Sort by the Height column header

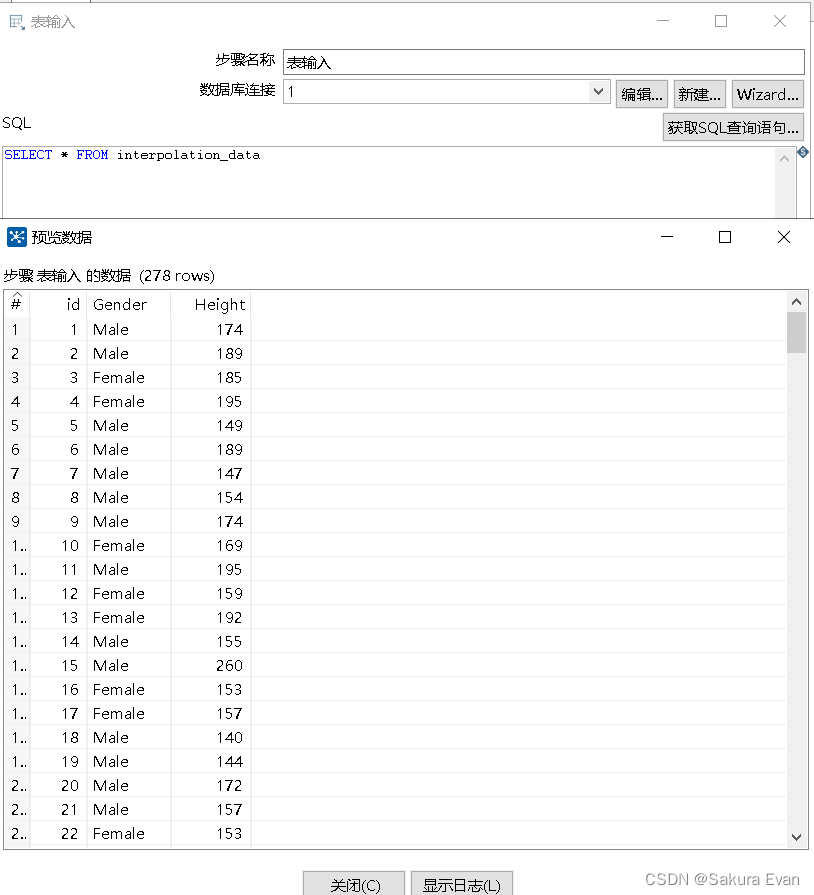point(211,304)
